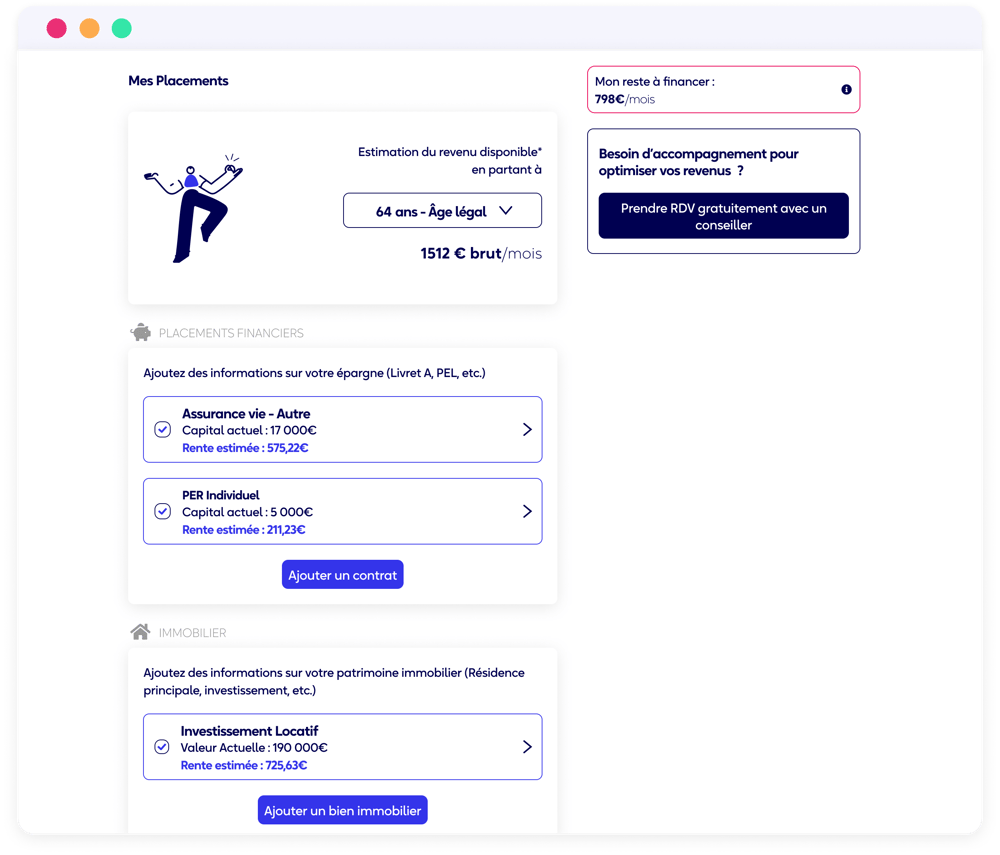Click the "Ajouter un bien immobilier" button

click(342, 810)
